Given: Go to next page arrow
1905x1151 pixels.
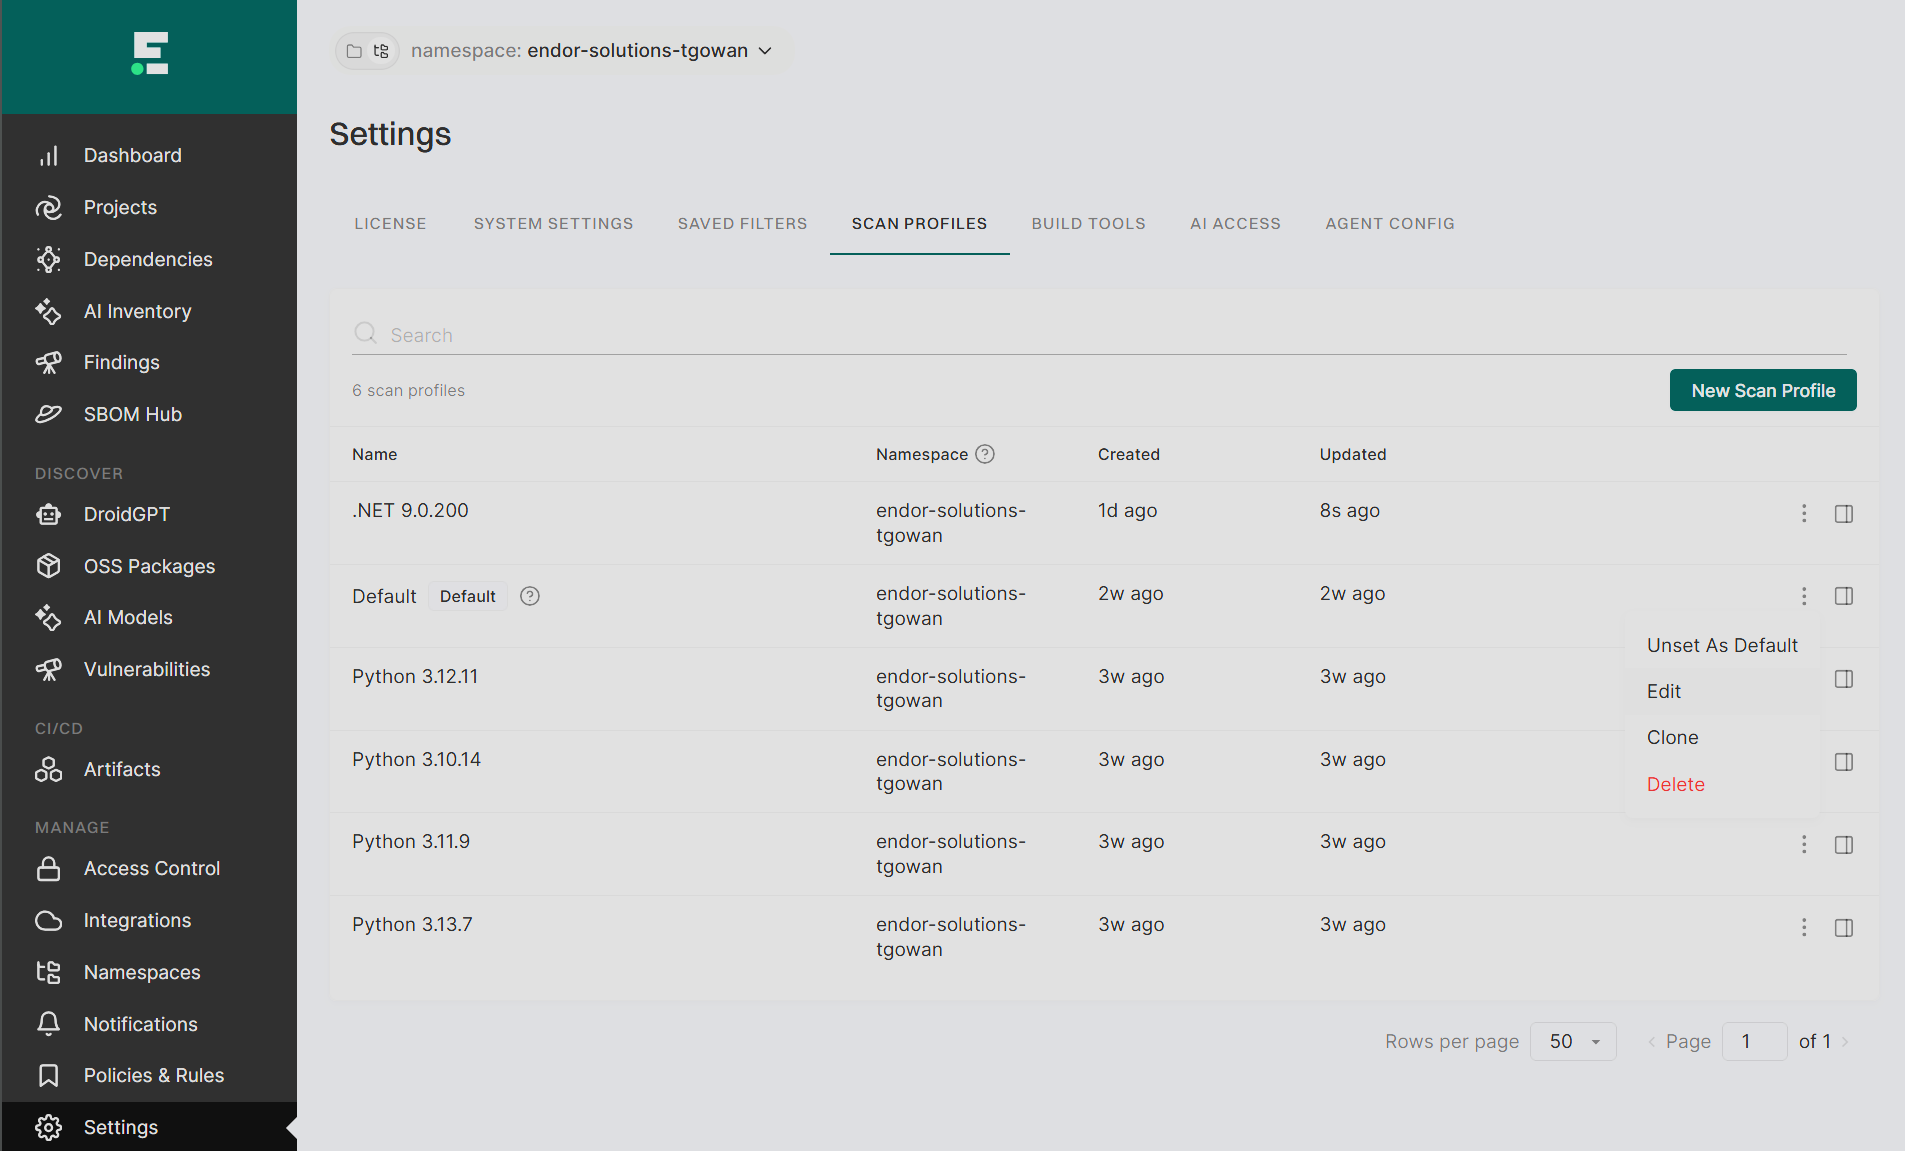Looking at the screenshot, I should [1845, 1042].
